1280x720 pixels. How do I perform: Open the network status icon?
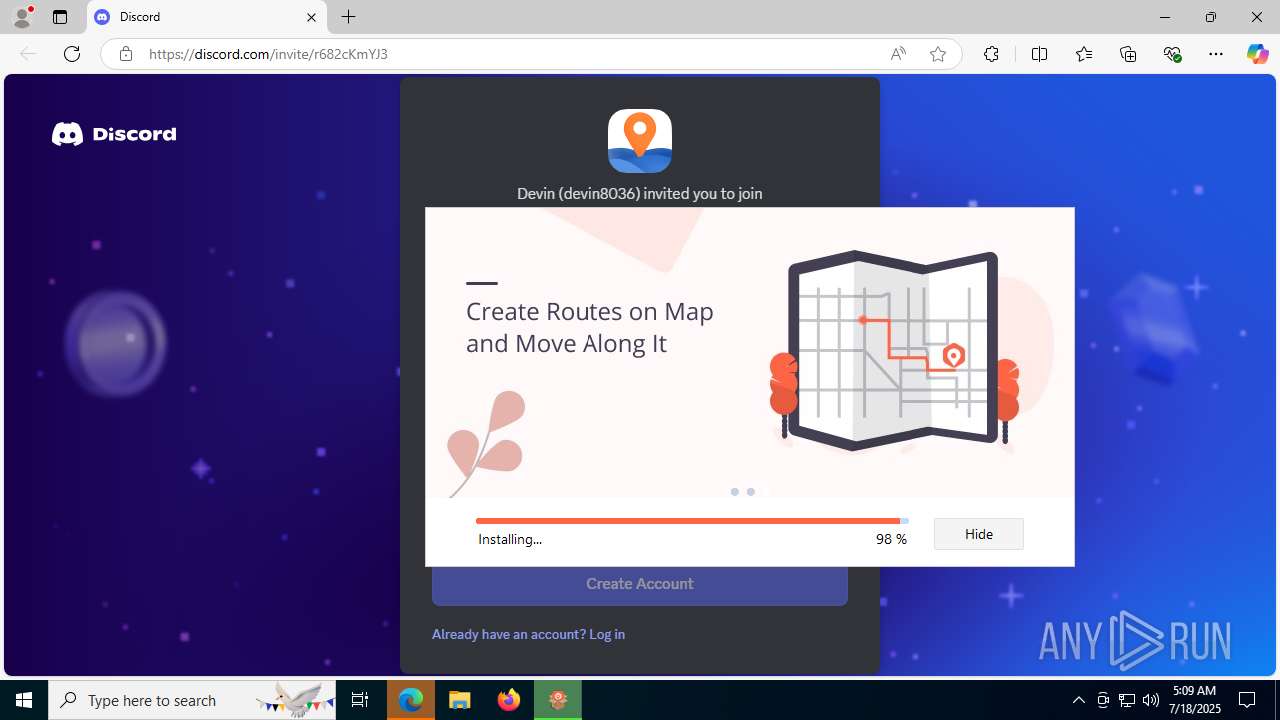pos(1127,700)
